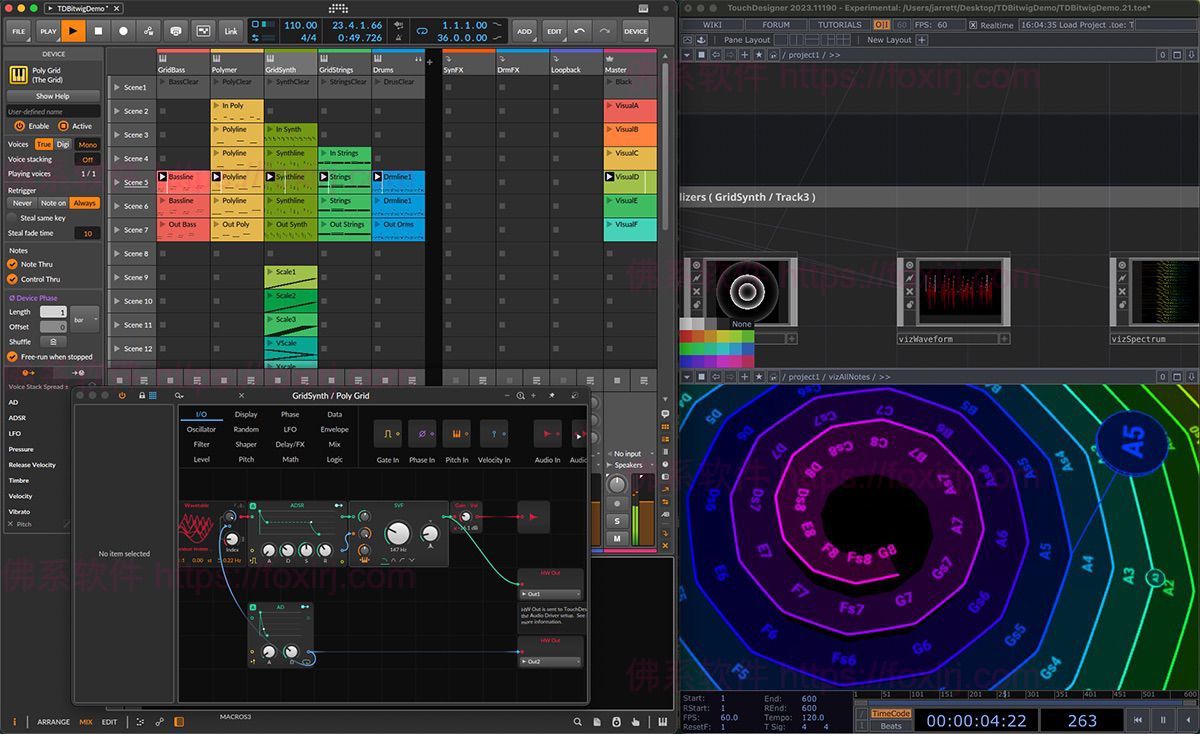Select the two-pane split icon in Pane Layout

(795, 39)
